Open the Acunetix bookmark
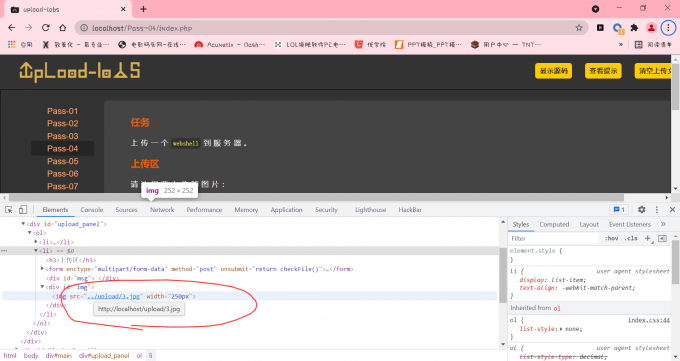This screenshot has width=680, height=361. (x=230, y=44)
